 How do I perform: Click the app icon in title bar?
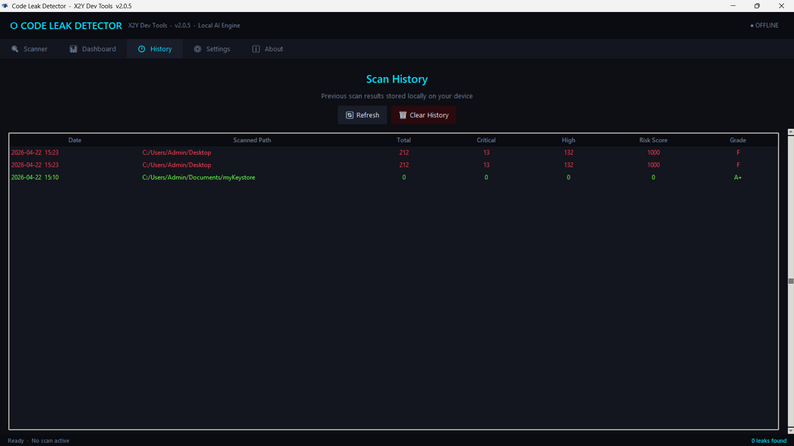pos(5,6)
